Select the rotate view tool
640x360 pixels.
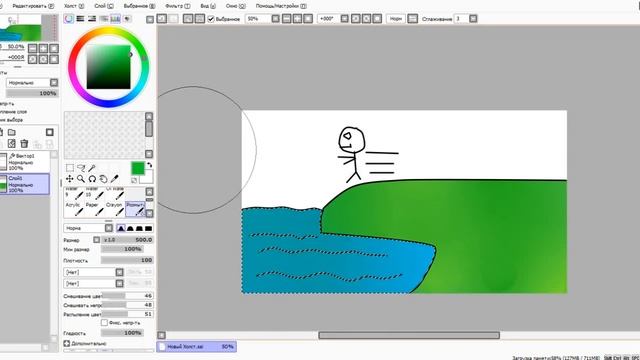pos(92,179)
